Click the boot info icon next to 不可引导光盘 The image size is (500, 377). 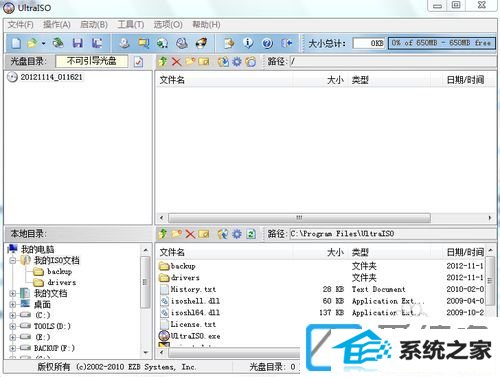pos(139,62)
